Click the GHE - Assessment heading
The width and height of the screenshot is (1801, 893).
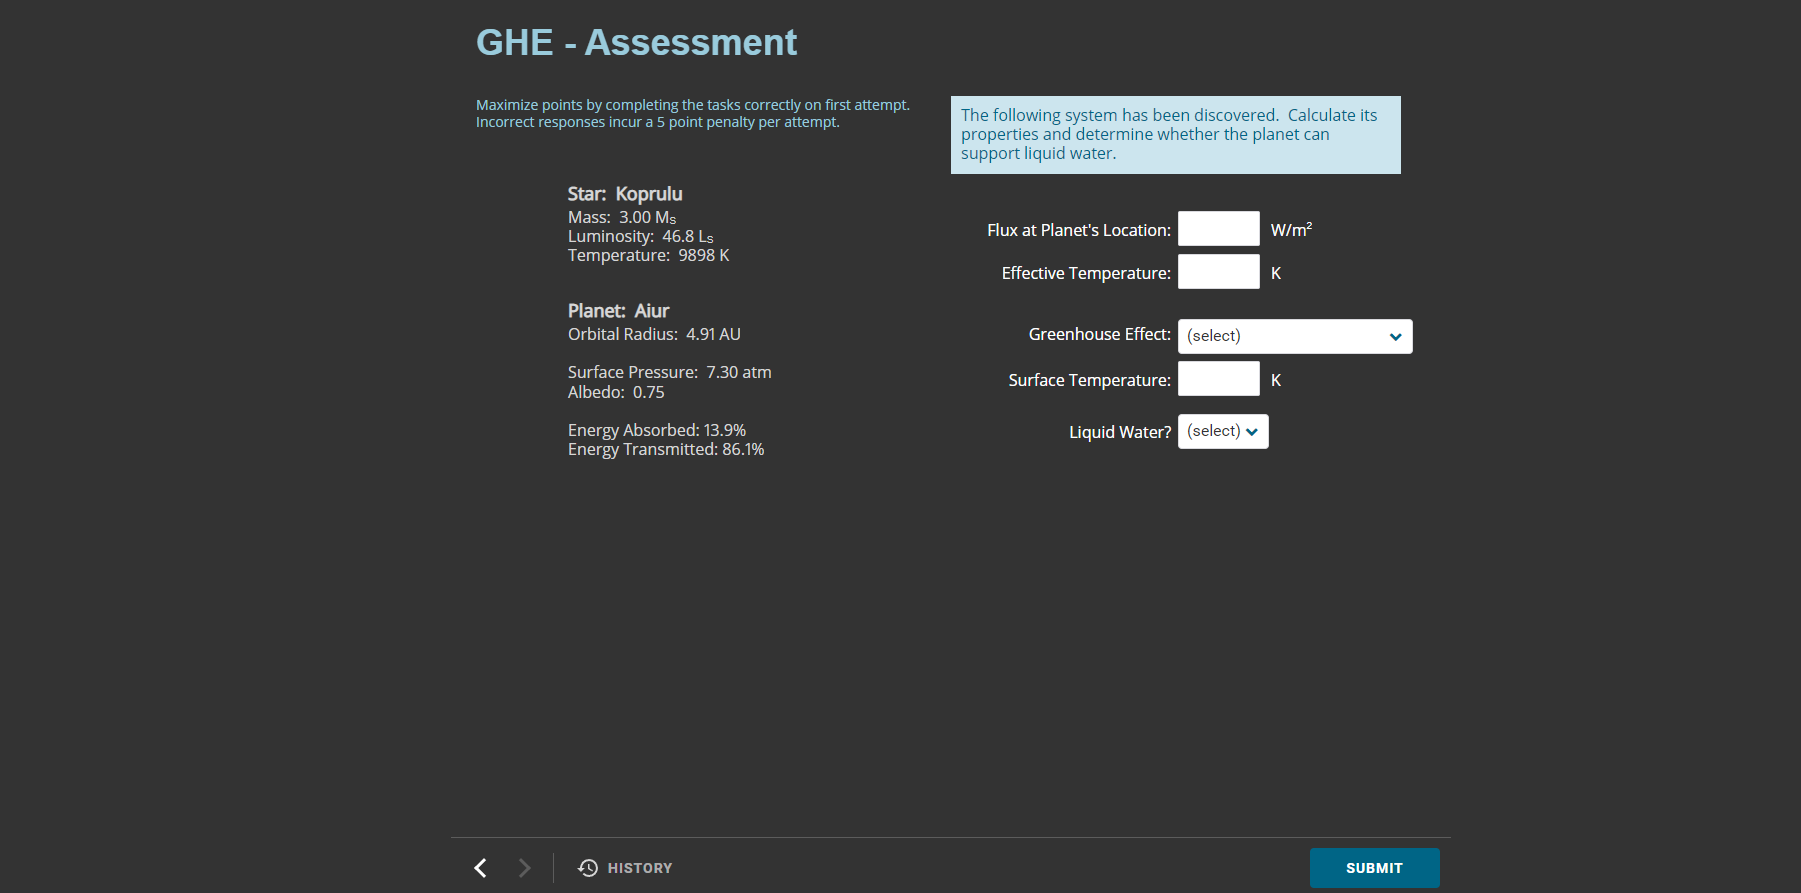636,42
